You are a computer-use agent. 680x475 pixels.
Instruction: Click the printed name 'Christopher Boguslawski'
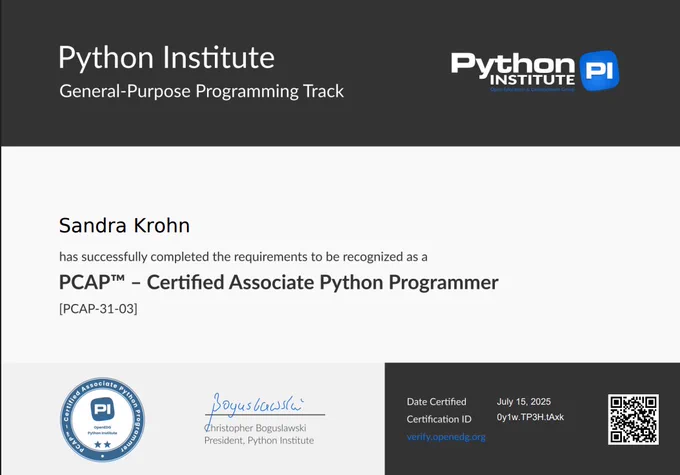click(x=255, y=428)
